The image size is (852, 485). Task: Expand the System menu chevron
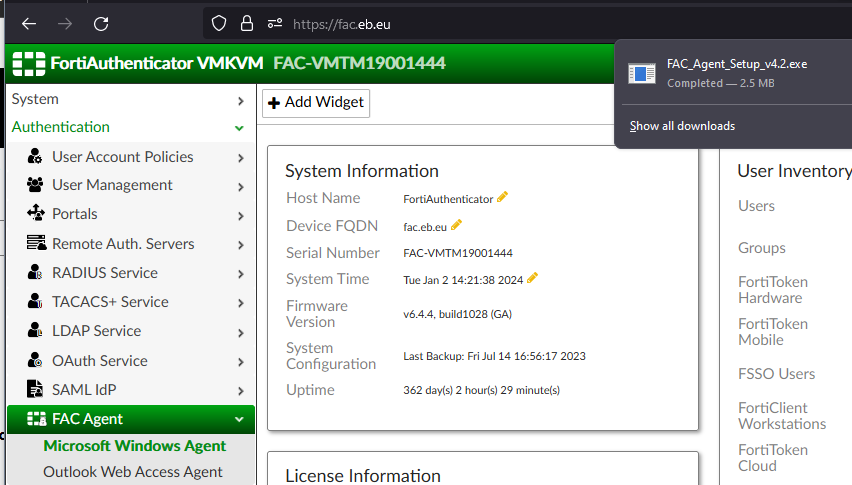(241, 100)
